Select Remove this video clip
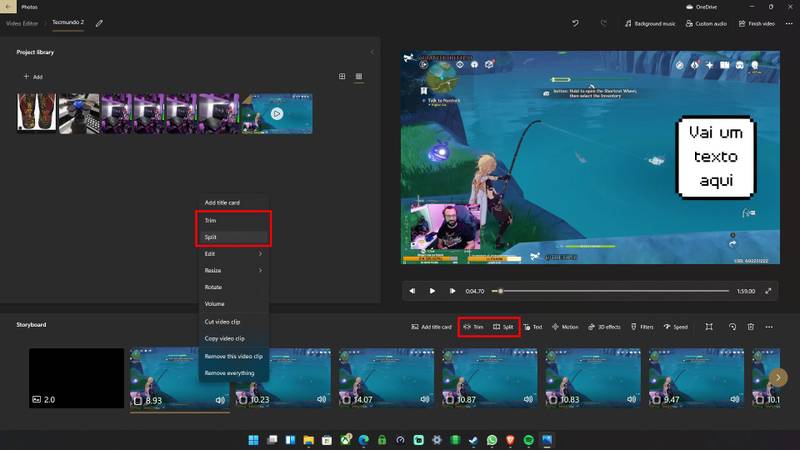800x450 pixels. tap(234, 356)
